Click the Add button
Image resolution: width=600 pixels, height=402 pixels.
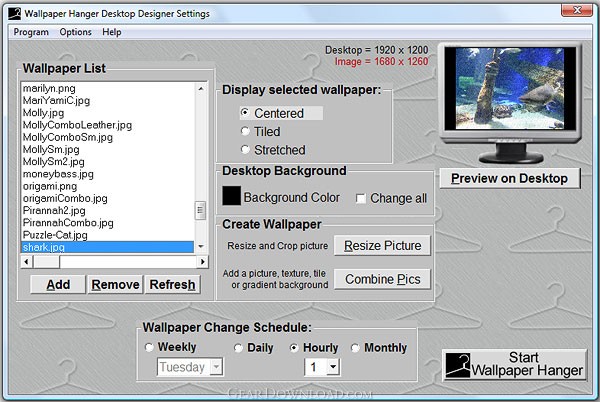click(58, 285)
